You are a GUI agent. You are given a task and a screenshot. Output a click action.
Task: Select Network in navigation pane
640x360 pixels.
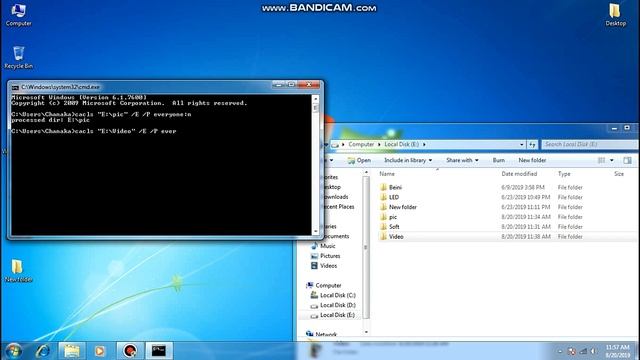(x=322, y=334)
